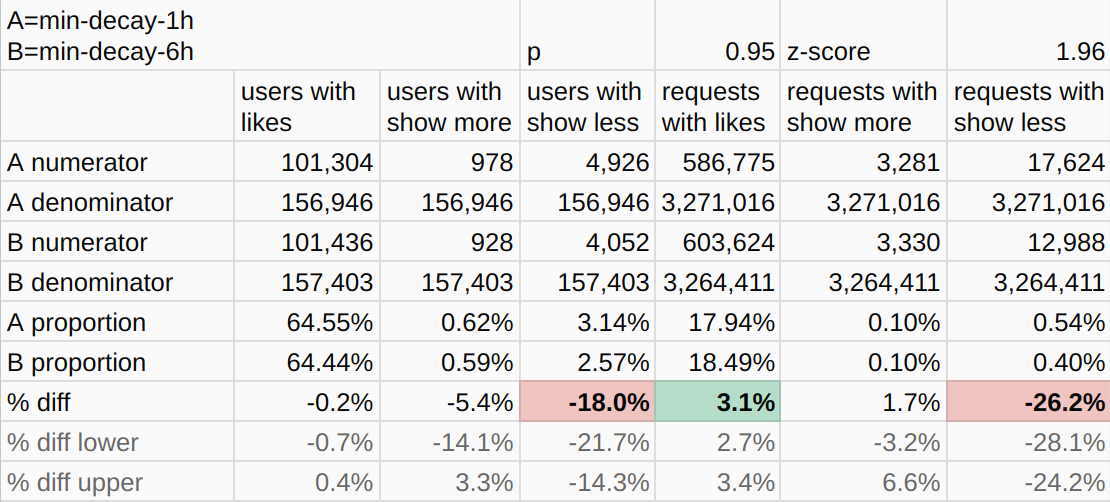Select the 'users with show more' header
Viewport: 1110px width, 502px height.
point(449,107)
